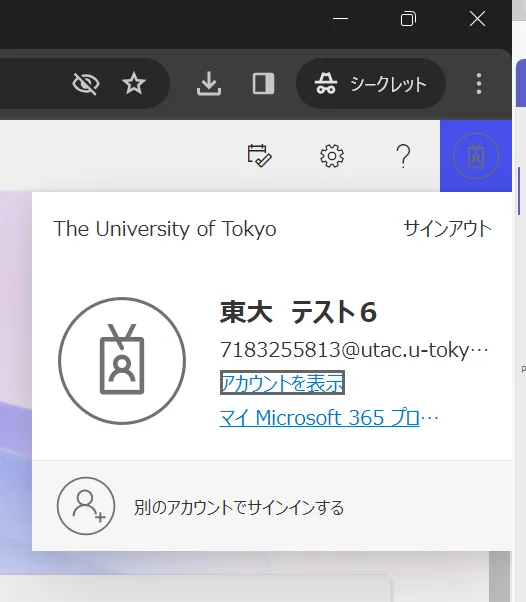This screenshot has width=526, height=602.
Task: Click the アカウントを表示 link
Action: [282, 383]
